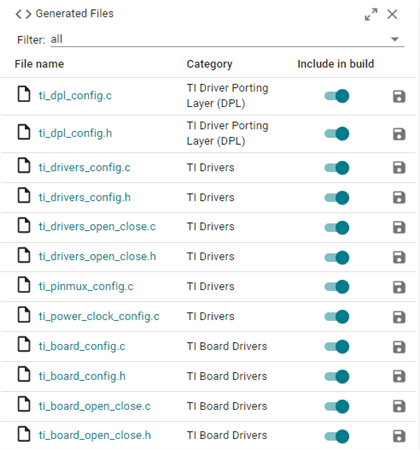Click the Filter field showing all
This screenshot has height=450, width=420.
pos(227,39)
